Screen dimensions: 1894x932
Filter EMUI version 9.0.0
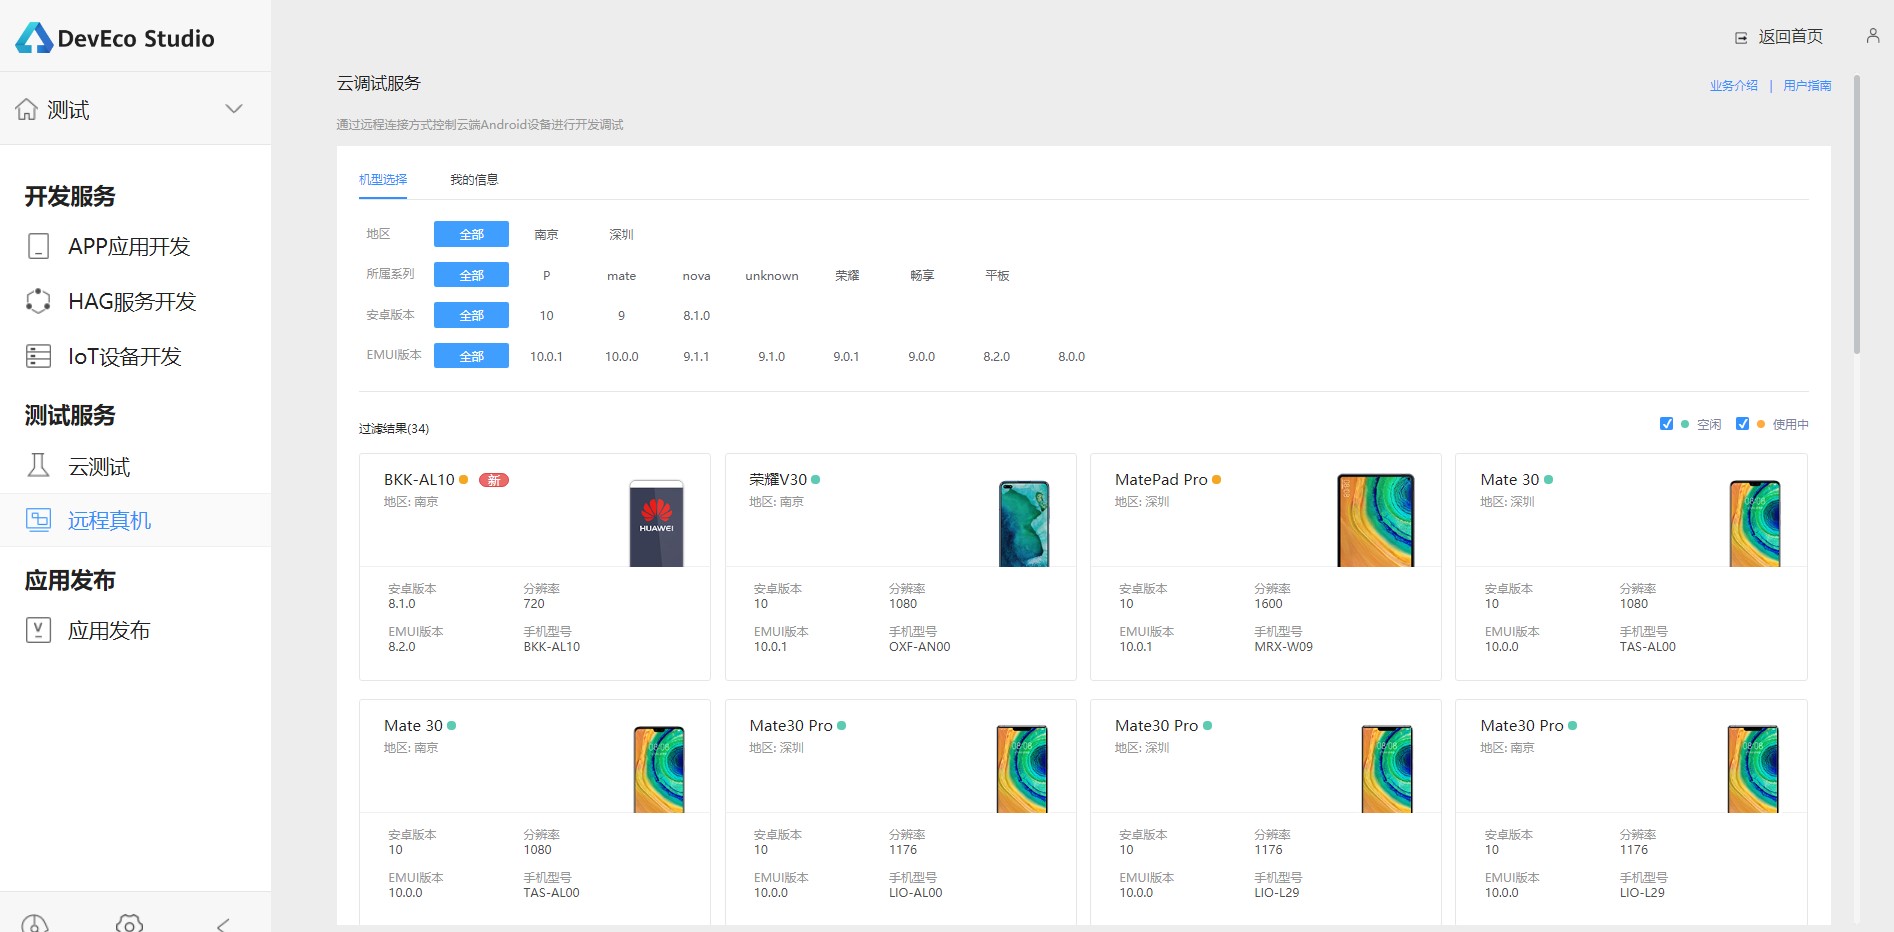pyautogui.click(x=921, y=356)
